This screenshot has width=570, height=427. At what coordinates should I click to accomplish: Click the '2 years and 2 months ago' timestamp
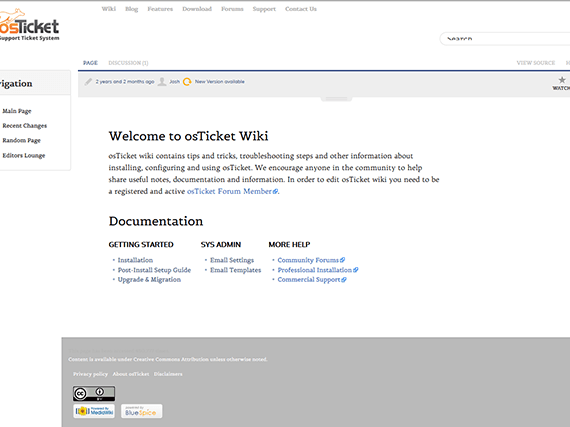point(125,82)
